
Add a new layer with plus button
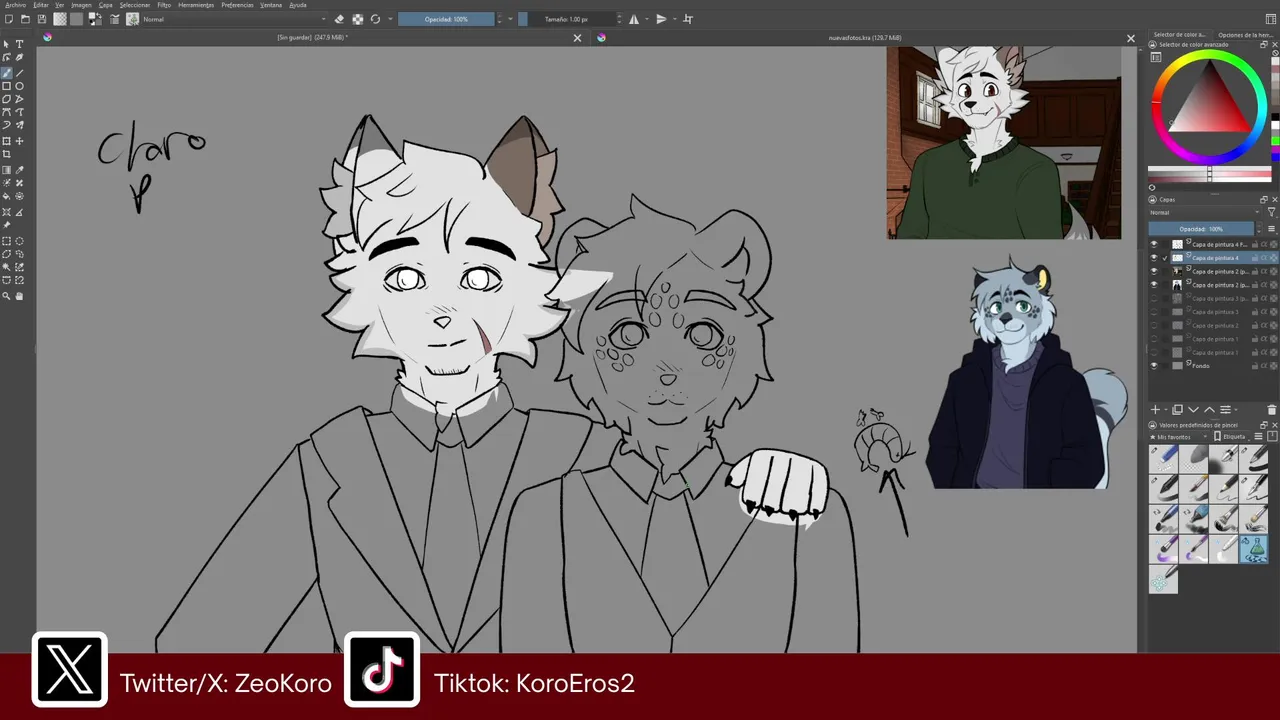(1155, 410)
